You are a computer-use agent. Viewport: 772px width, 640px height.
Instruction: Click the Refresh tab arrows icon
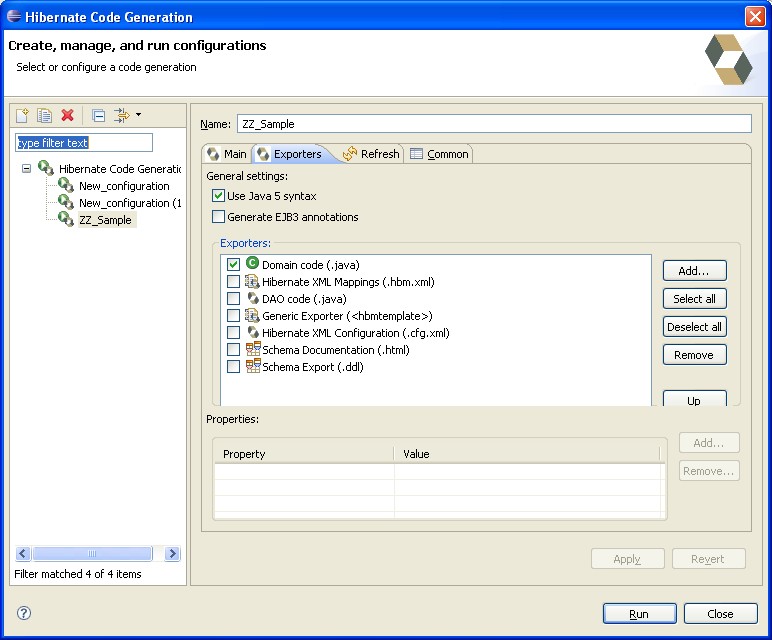click(x=350, y=154)
